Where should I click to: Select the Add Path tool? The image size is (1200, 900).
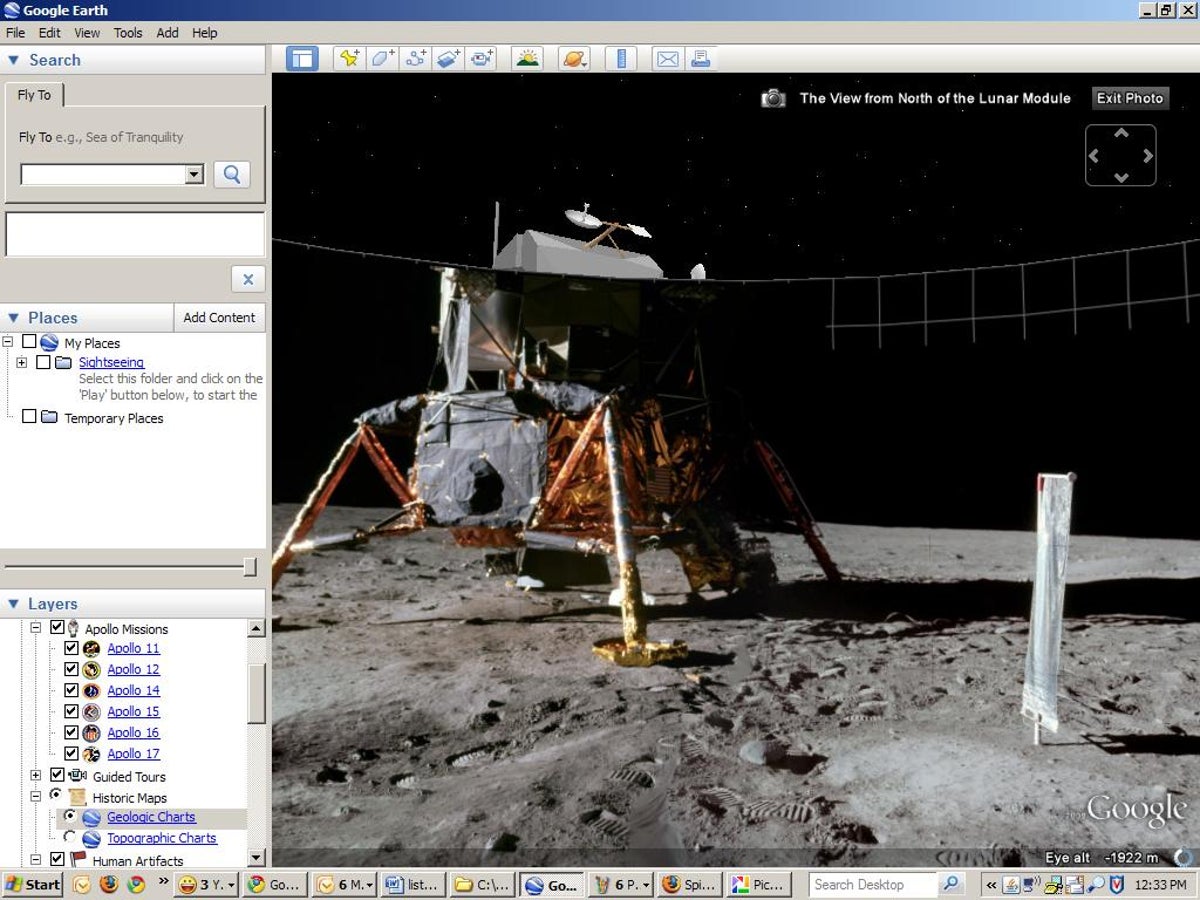point(415,58)
